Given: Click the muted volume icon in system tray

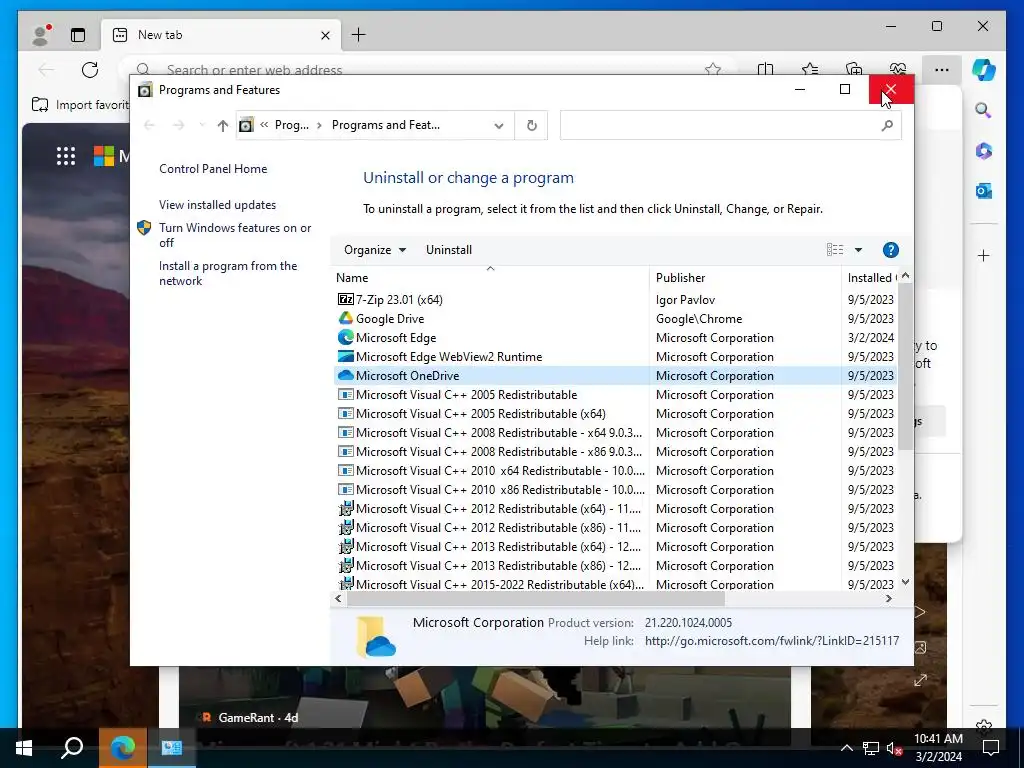Looking at the screenshot, I should click(x=894, y=748).
